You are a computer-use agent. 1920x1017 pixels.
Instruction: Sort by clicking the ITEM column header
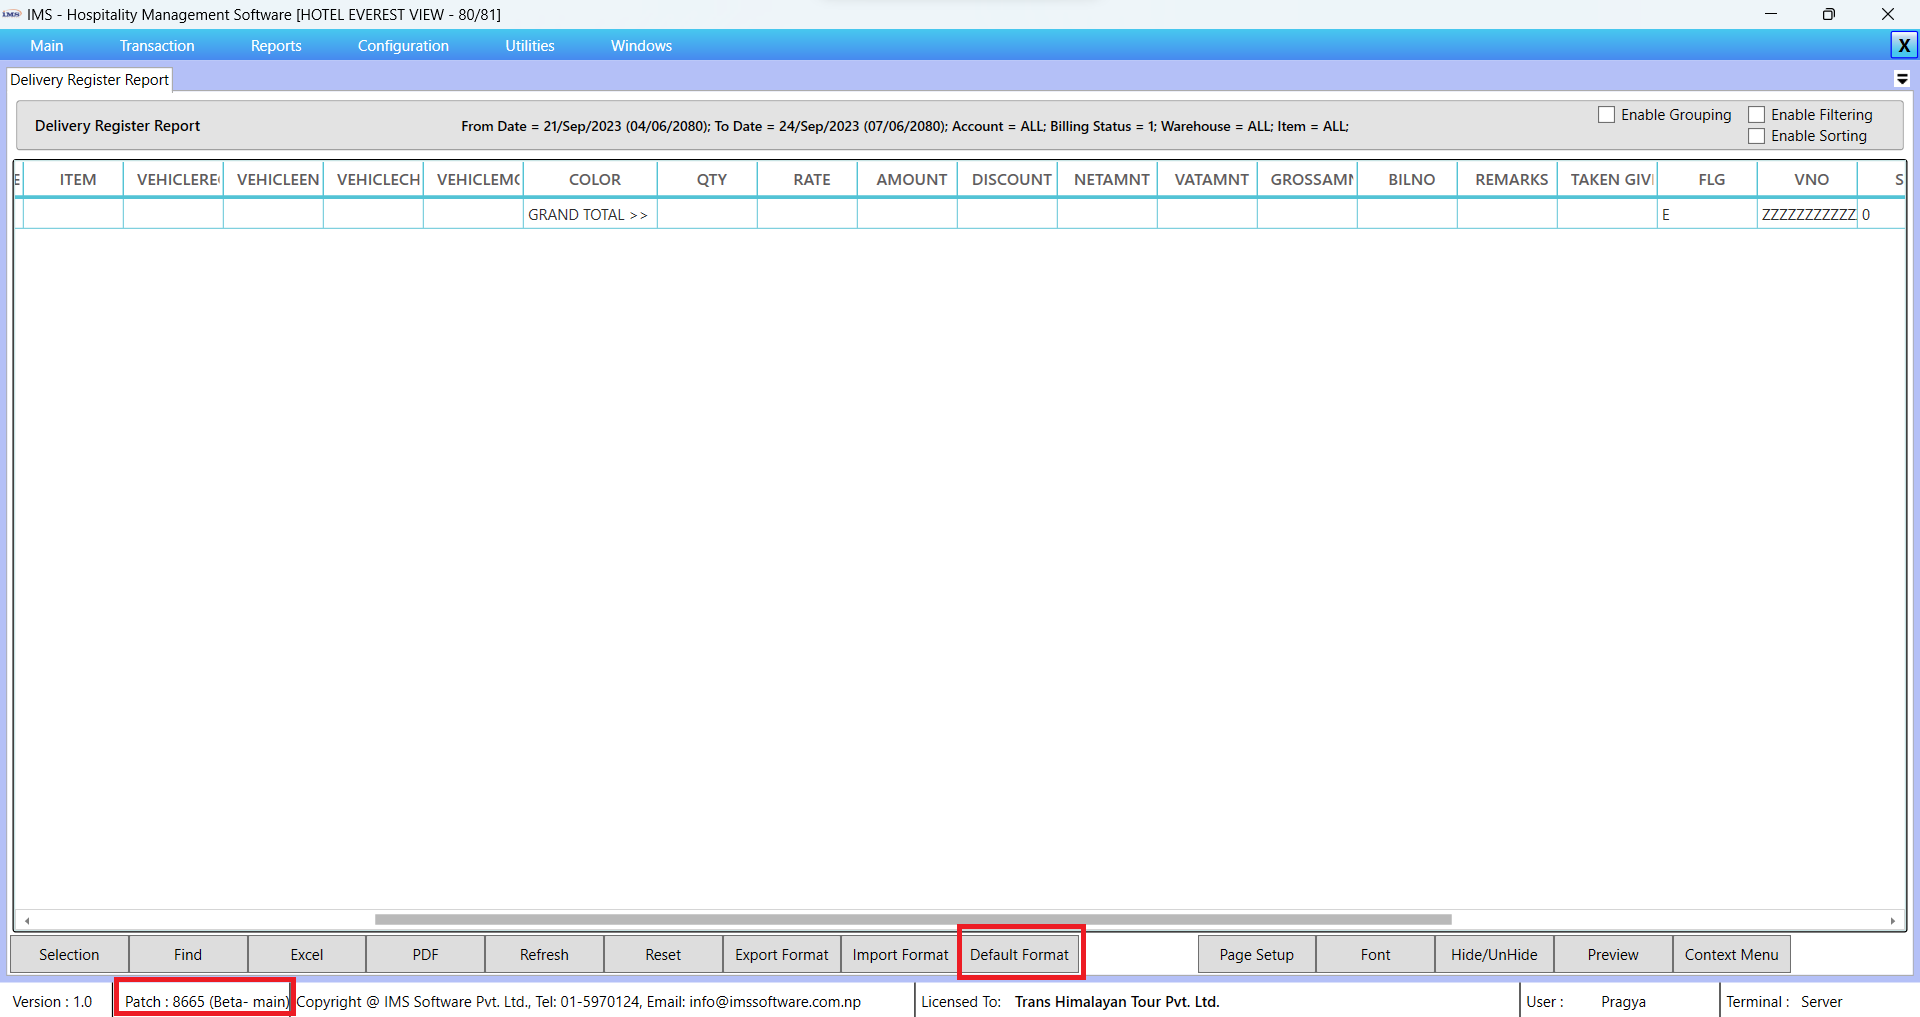click(x=78, y=179)
